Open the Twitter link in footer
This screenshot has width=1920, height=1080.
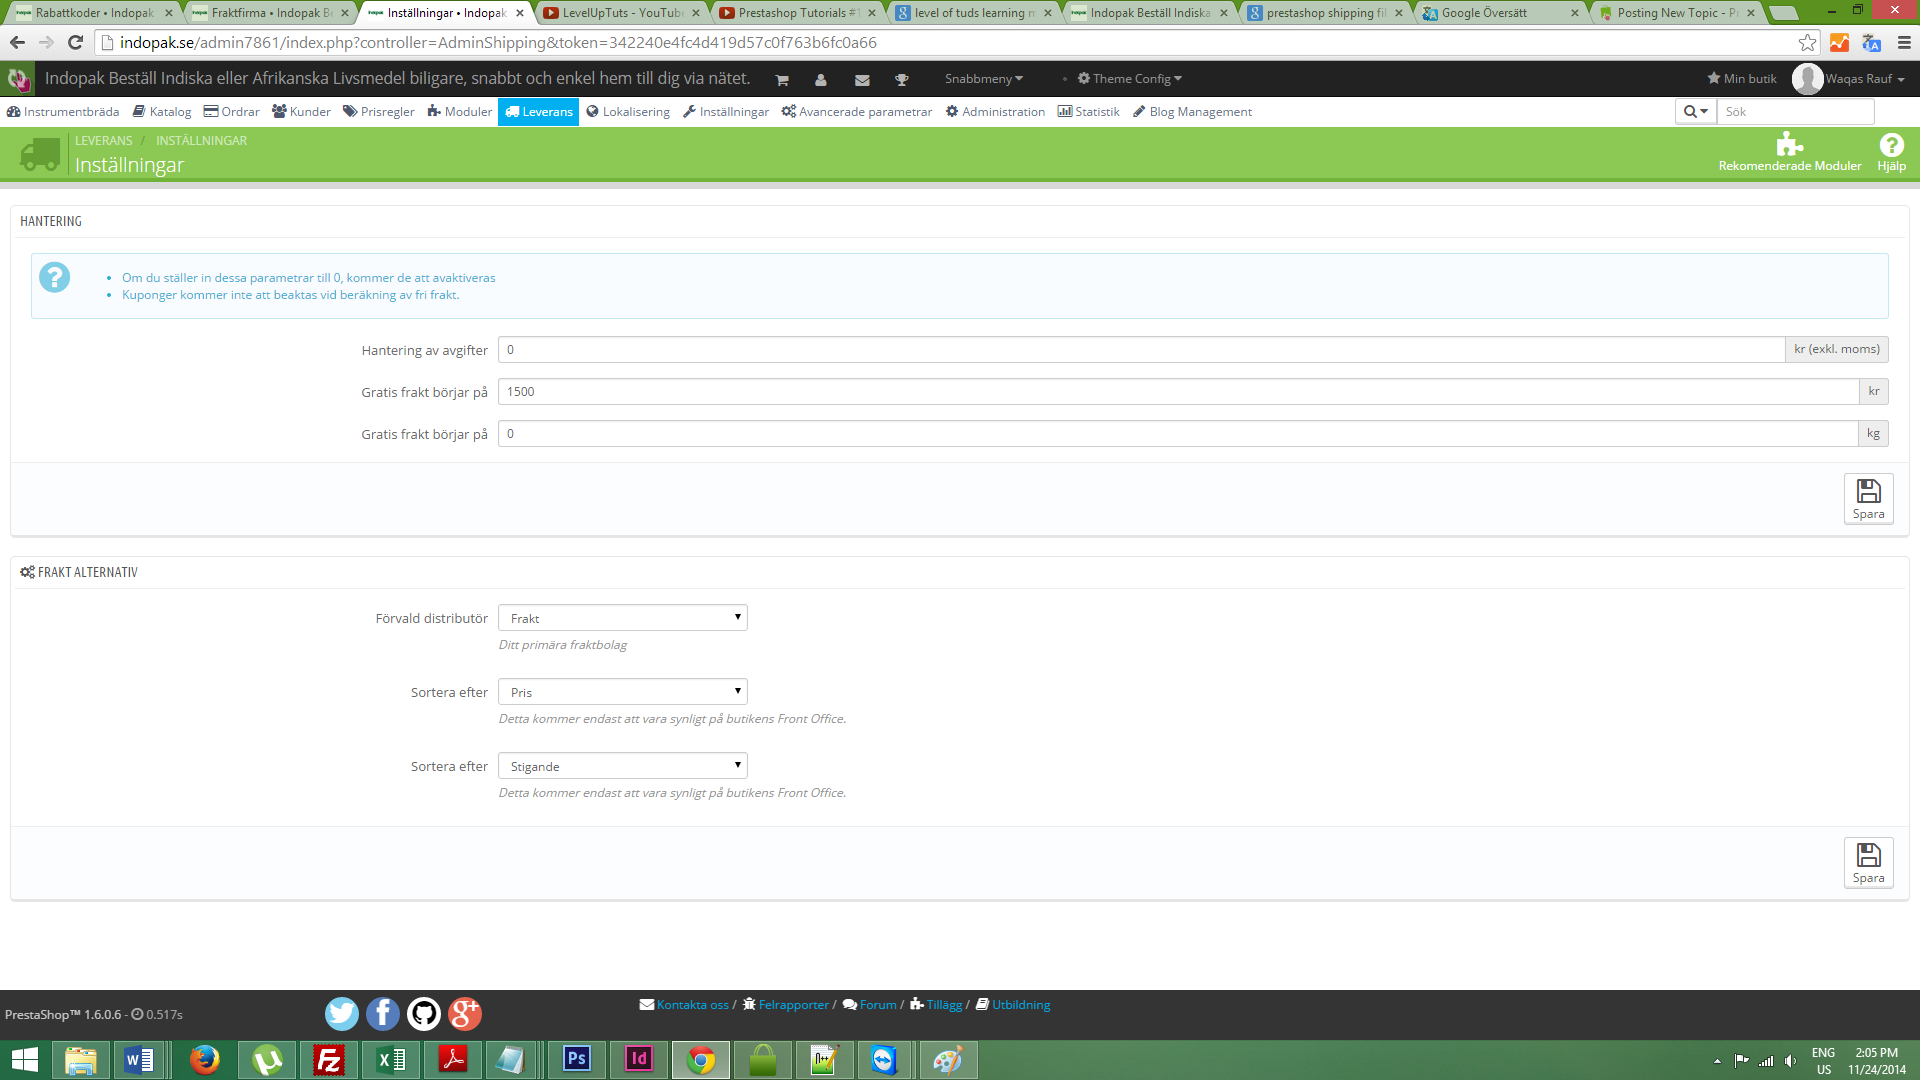pyautogui.click(x=342, y=1014)
